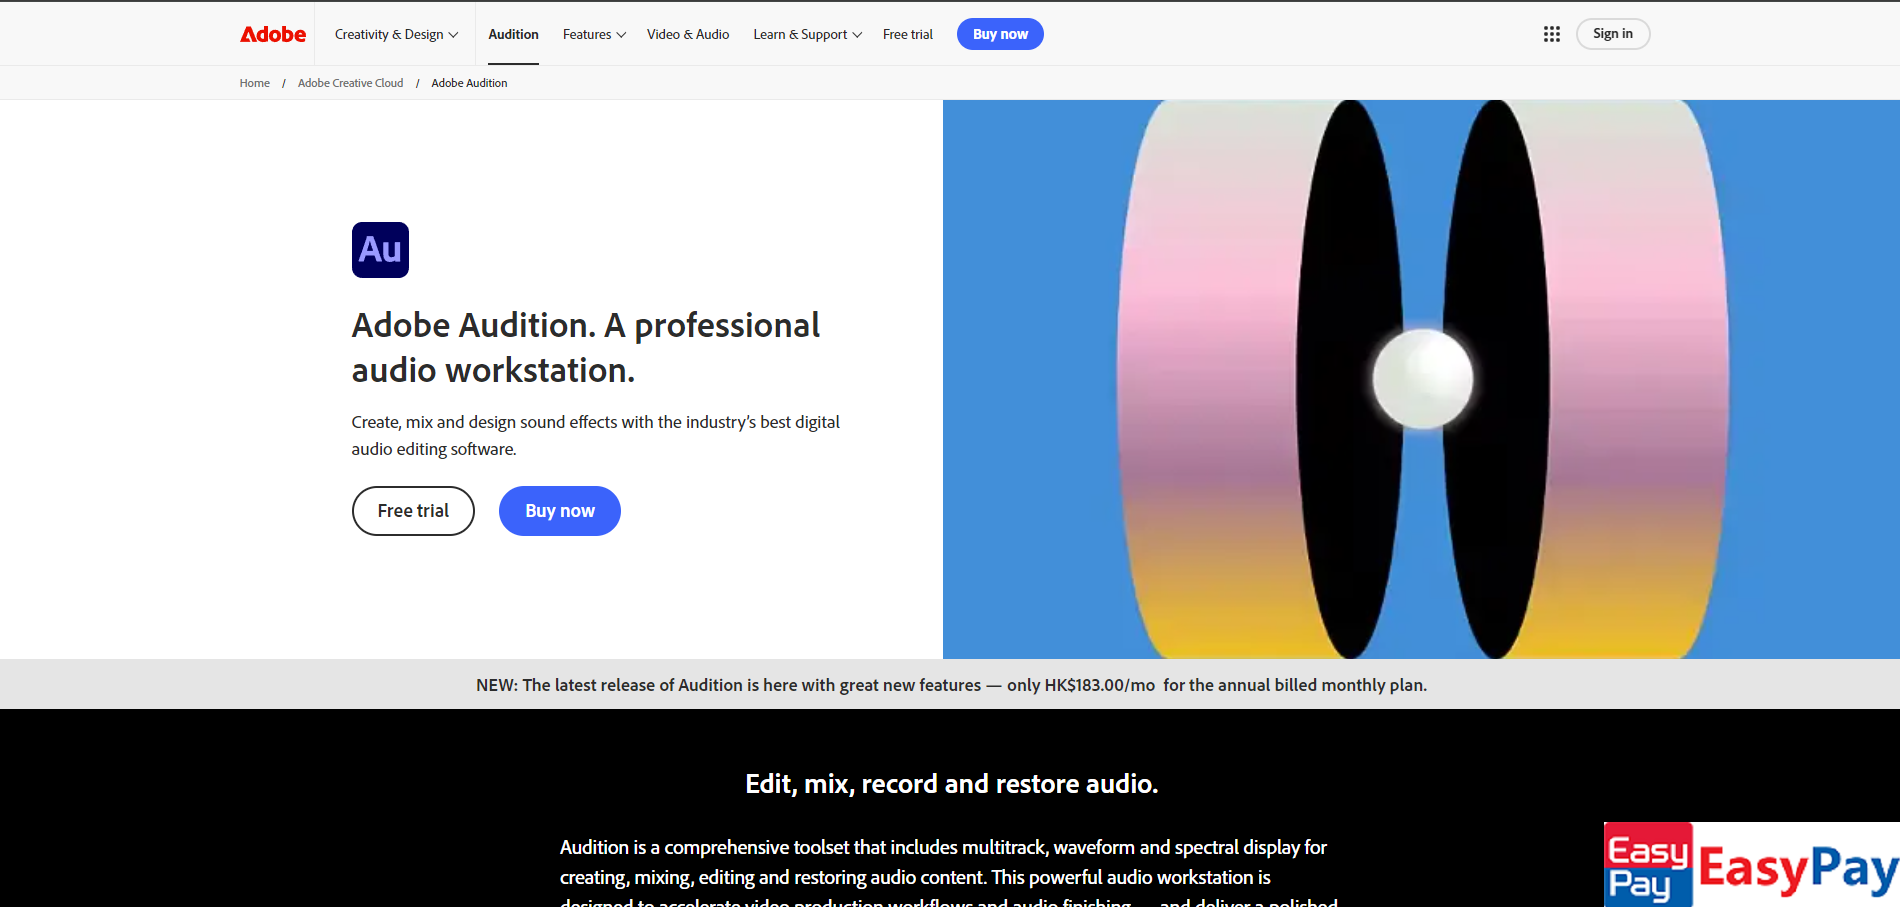Viewport: 1900px width, 907px height.
Task: Click the 'Create, mix and design sound effects' description
Action: [x=596, y=435]
